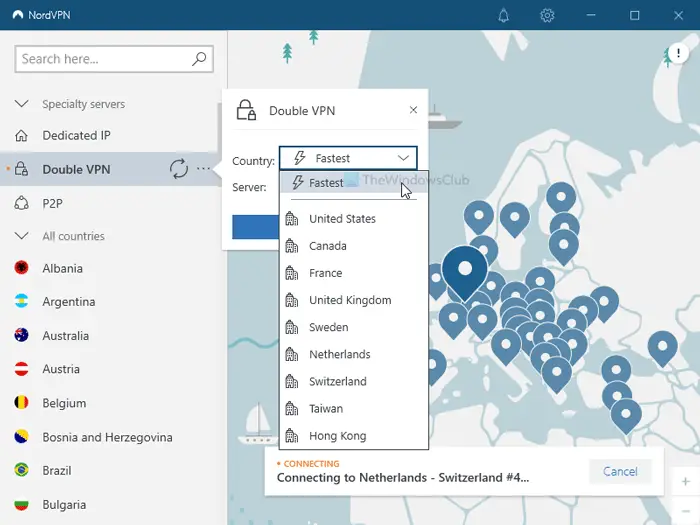The height and width of the screenshot is (525, 700).
Task: Close the Double VPN popup
Action: point(414,111)
